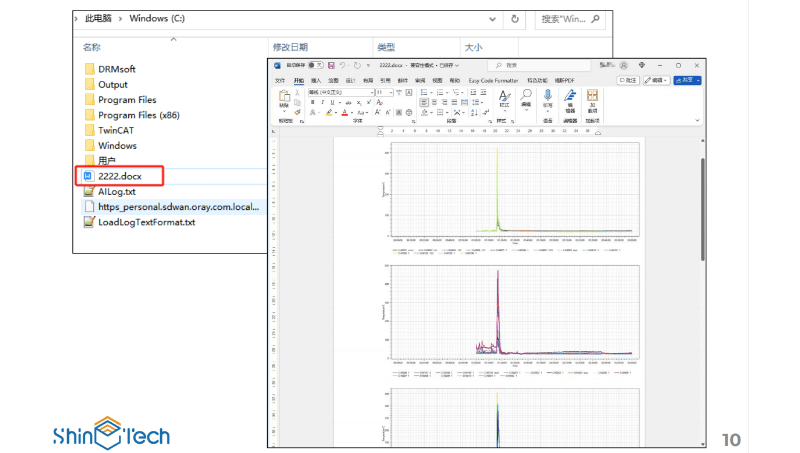Click the Cut scissors icon

point(297,92)
